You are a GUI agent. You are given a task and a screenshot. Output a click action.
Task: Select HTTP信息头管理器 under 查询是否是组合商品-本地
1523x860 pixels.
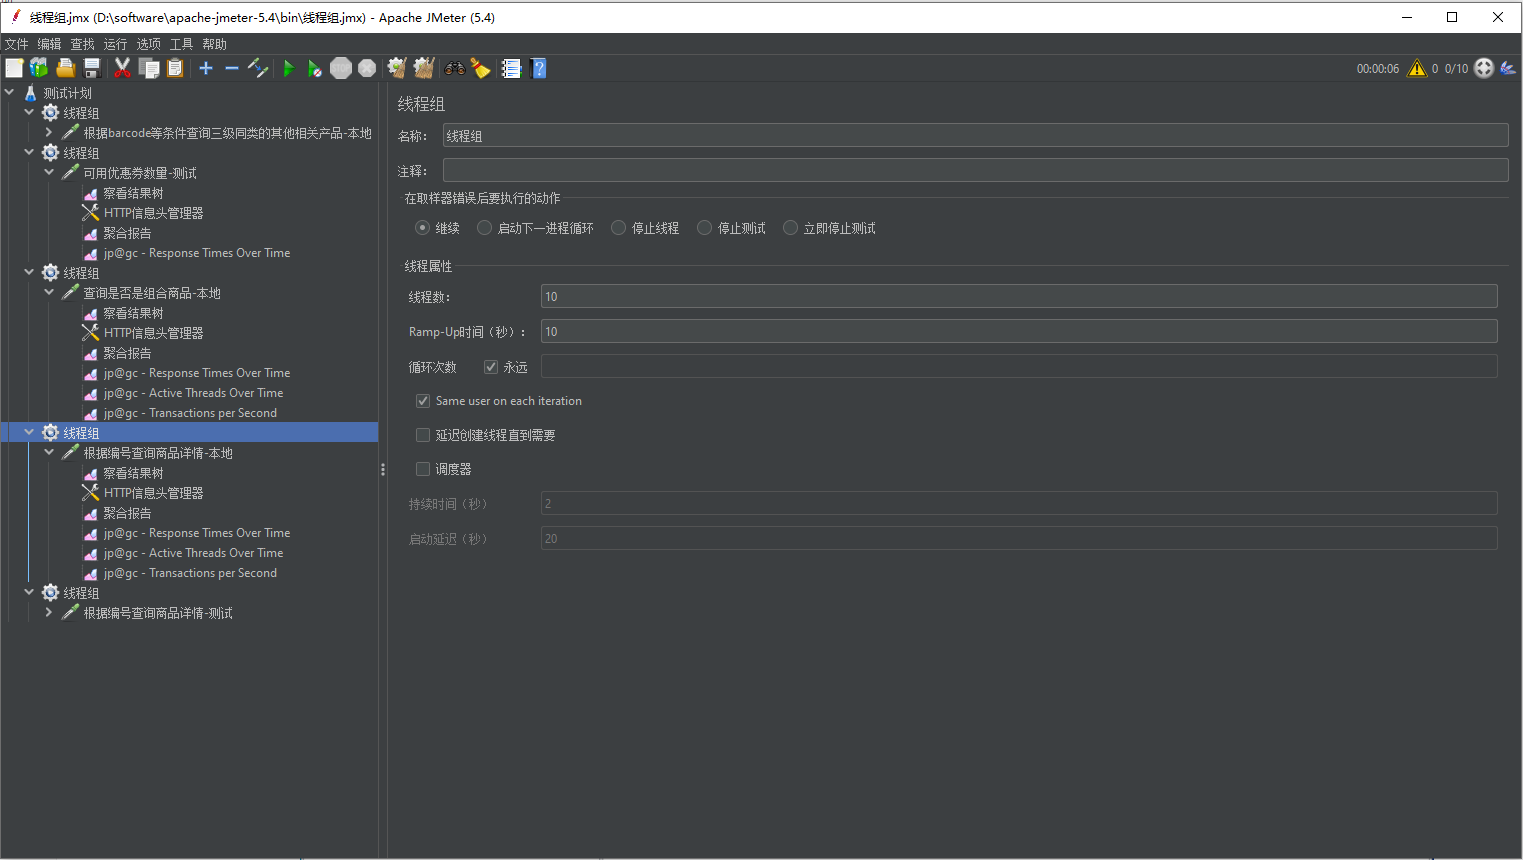click(x=153, y=333)
